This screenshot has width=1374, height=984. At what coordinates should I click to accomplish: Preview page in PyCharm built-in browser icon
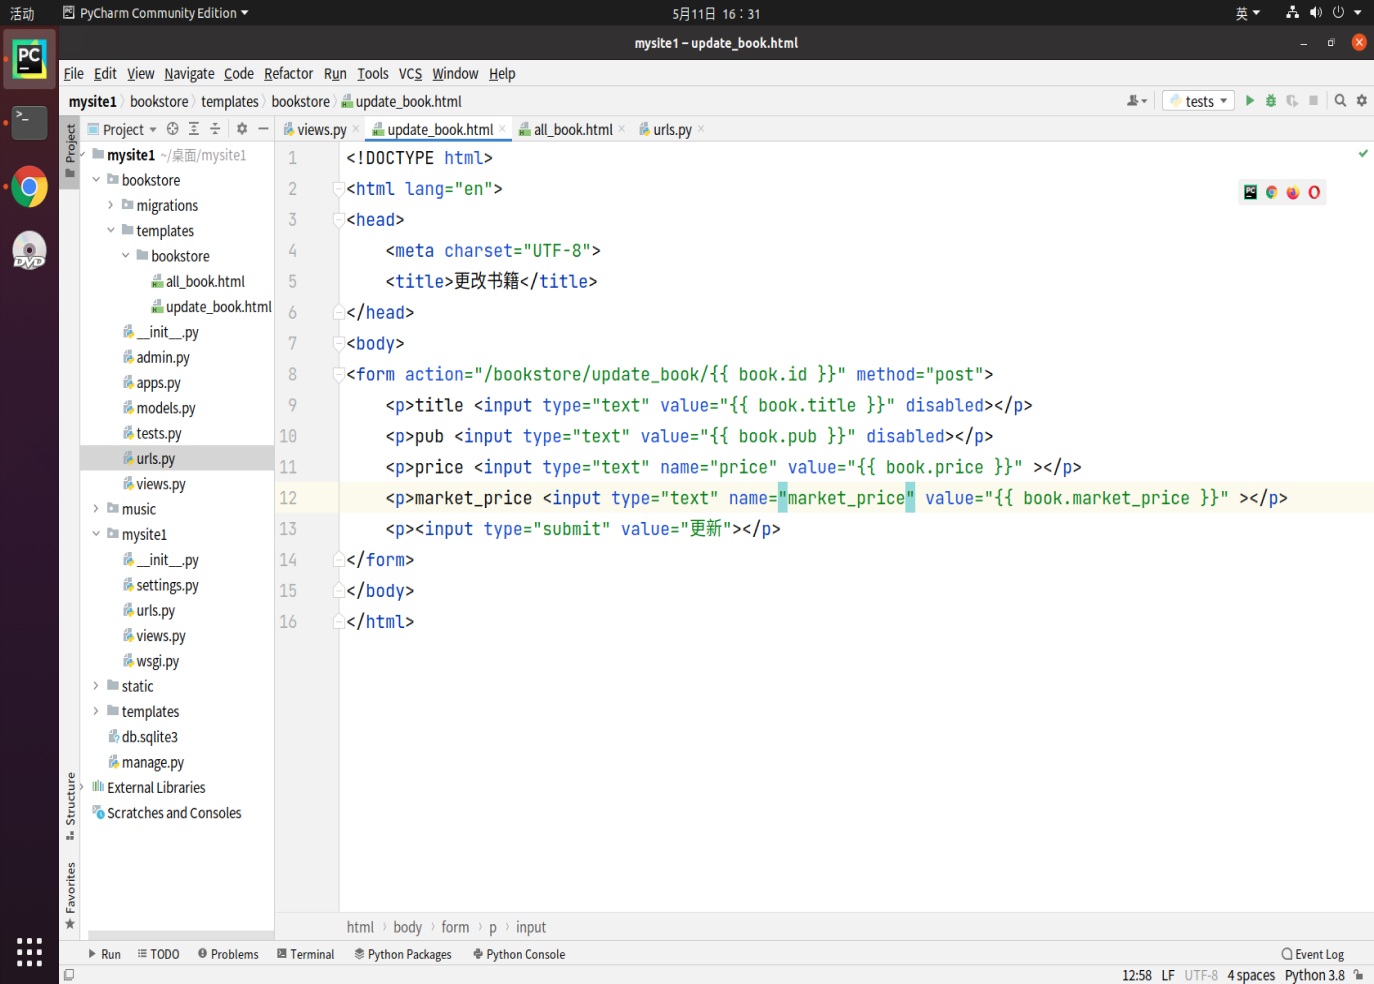coord(1250,192)
